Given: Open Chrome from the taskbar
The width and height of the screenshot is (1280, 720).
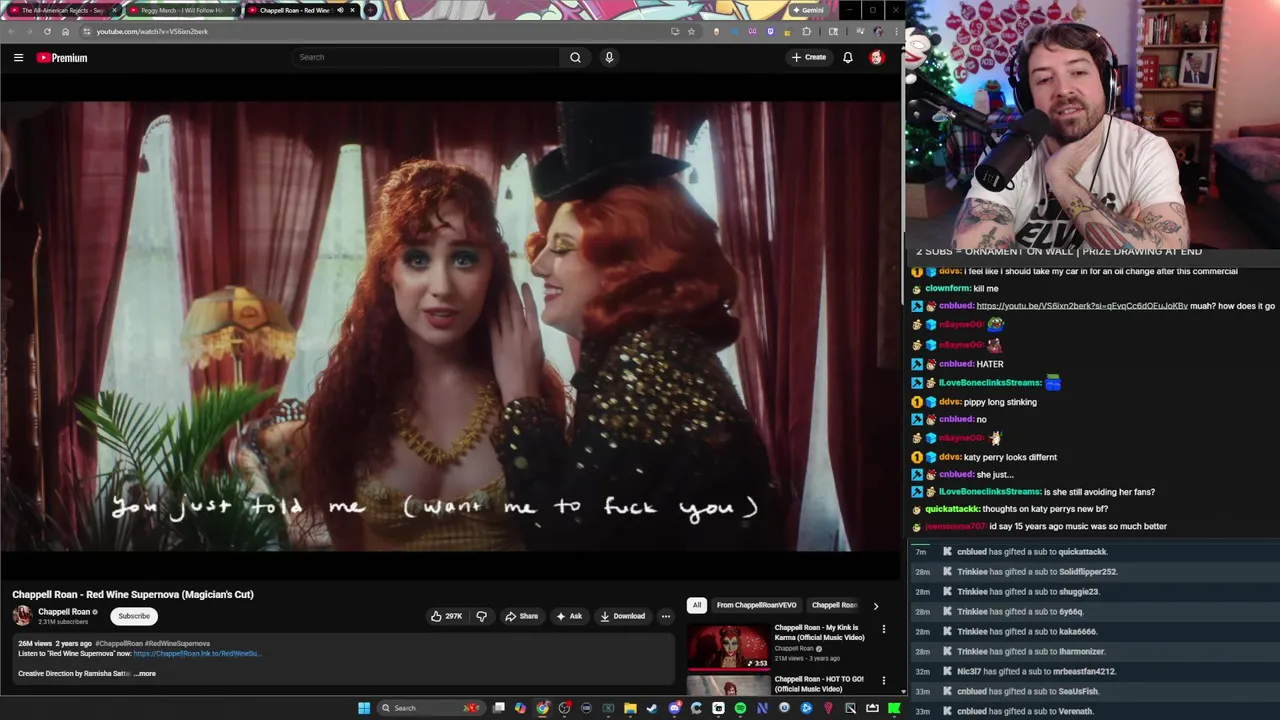Looking at the screenshot, I should click(x=542, y=708).
